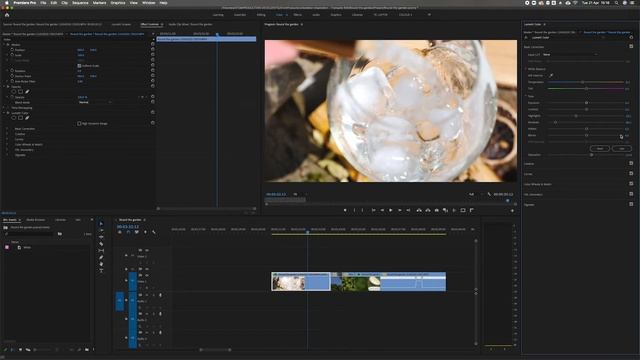
Task: Toggle Rotation animation stopwatch
Action: [x=12, y=71]
